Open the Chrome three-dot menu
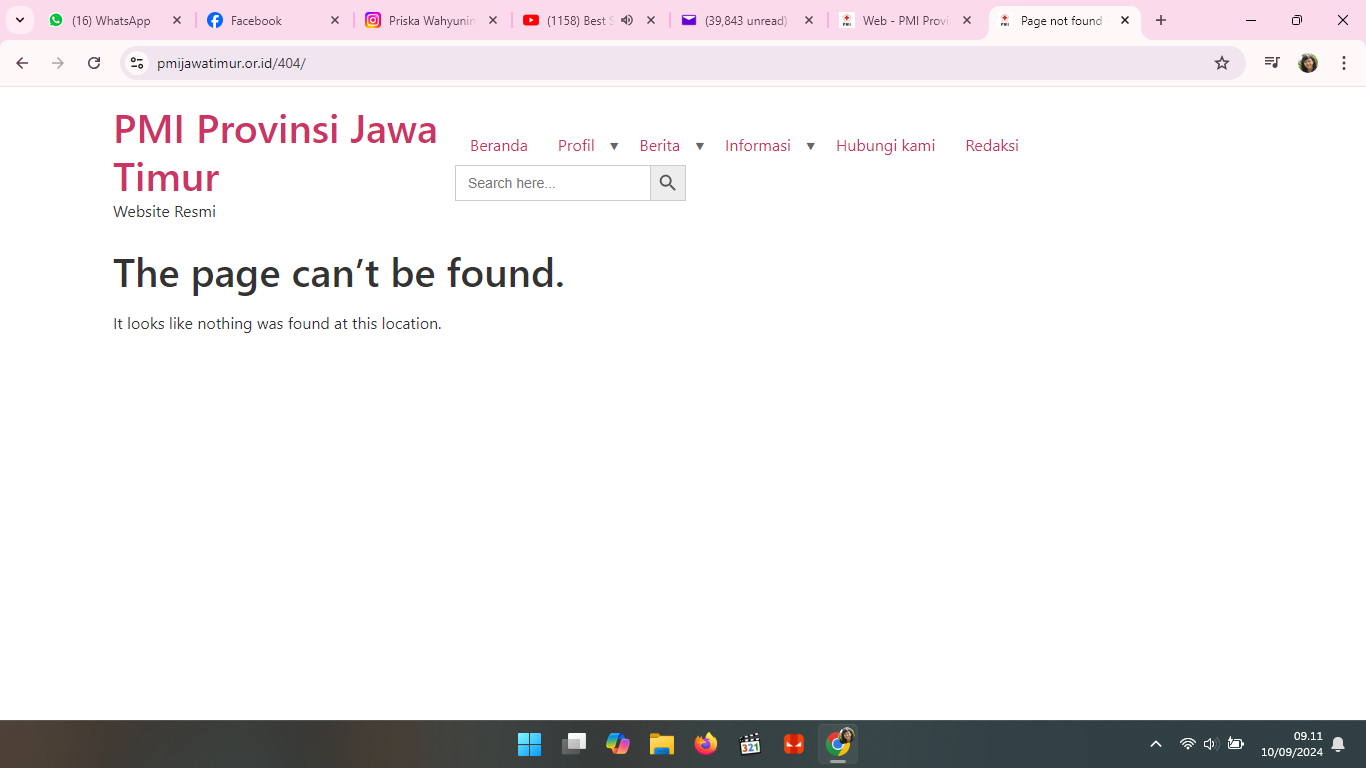This screenshot has height=768, width=1366. 1343,63
